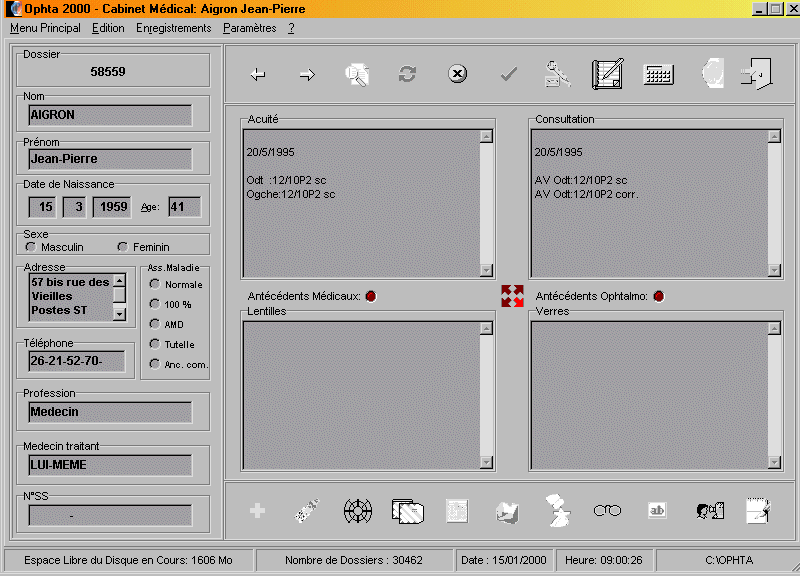Click the validate checkmark icon
800x576 pixels.
pyautogui.click(x=508, y=74)
